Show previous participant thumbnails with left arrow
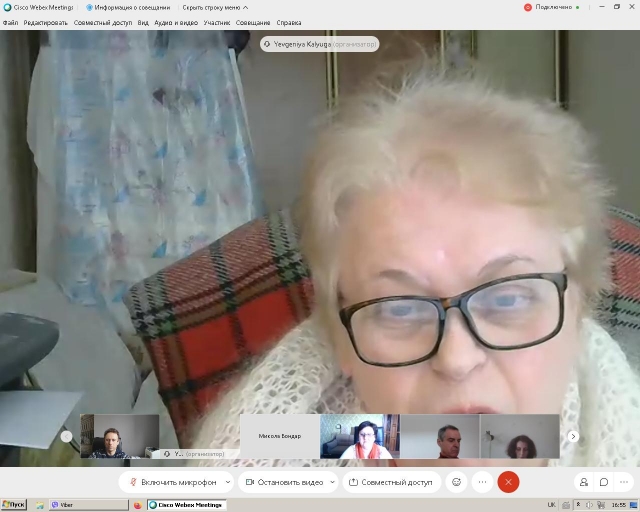This screenshot has width=640, height=512. tap(67, 436)
